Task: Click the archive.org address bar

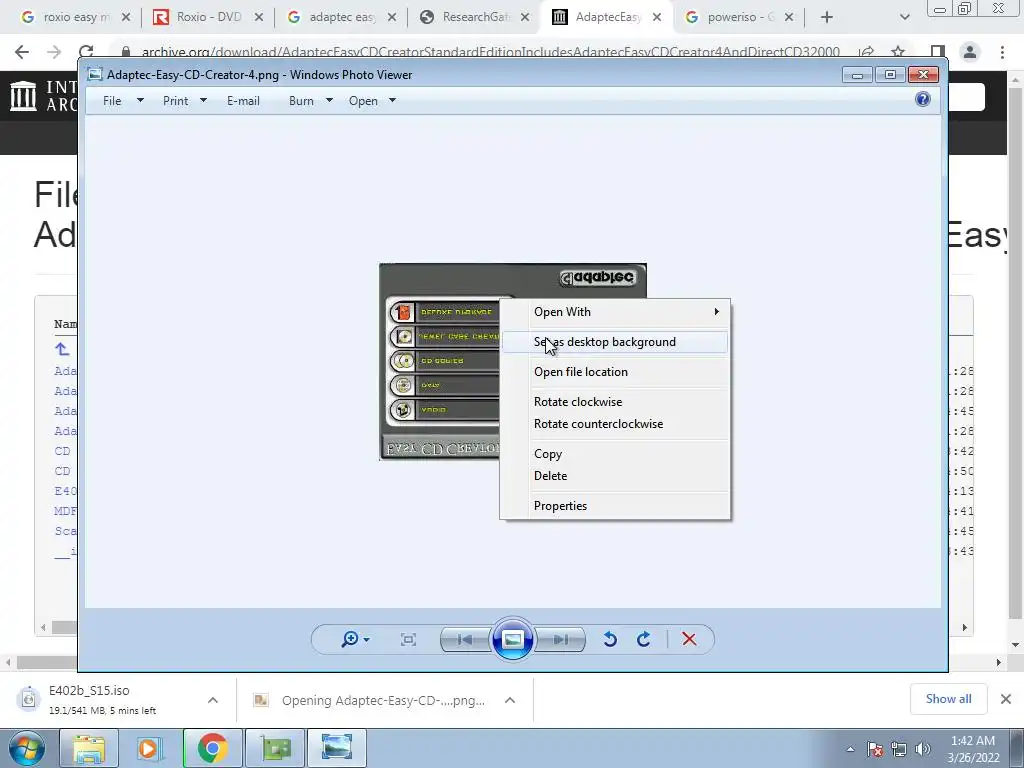Action: (x=490, y=52)
